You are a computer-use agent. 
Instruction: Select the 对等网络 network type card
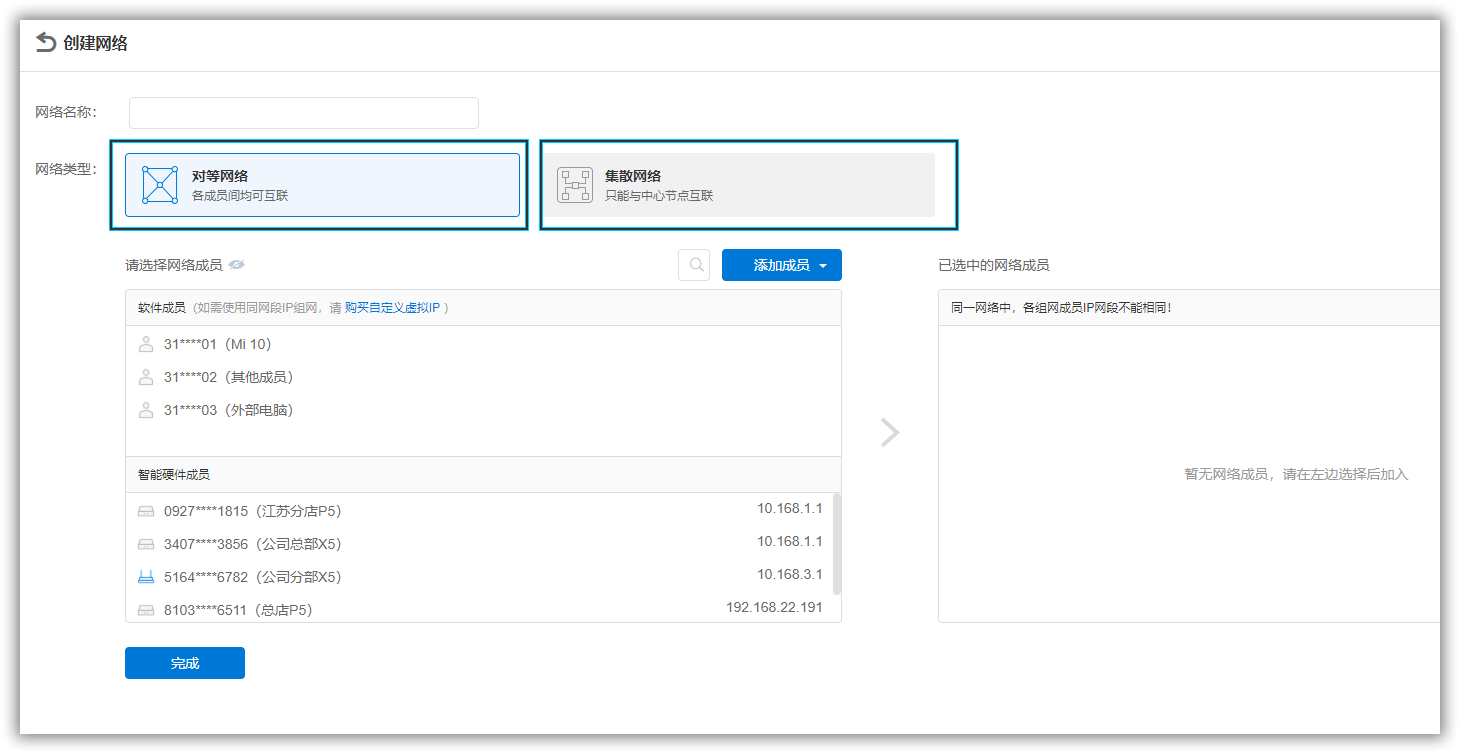pos(320,184)
